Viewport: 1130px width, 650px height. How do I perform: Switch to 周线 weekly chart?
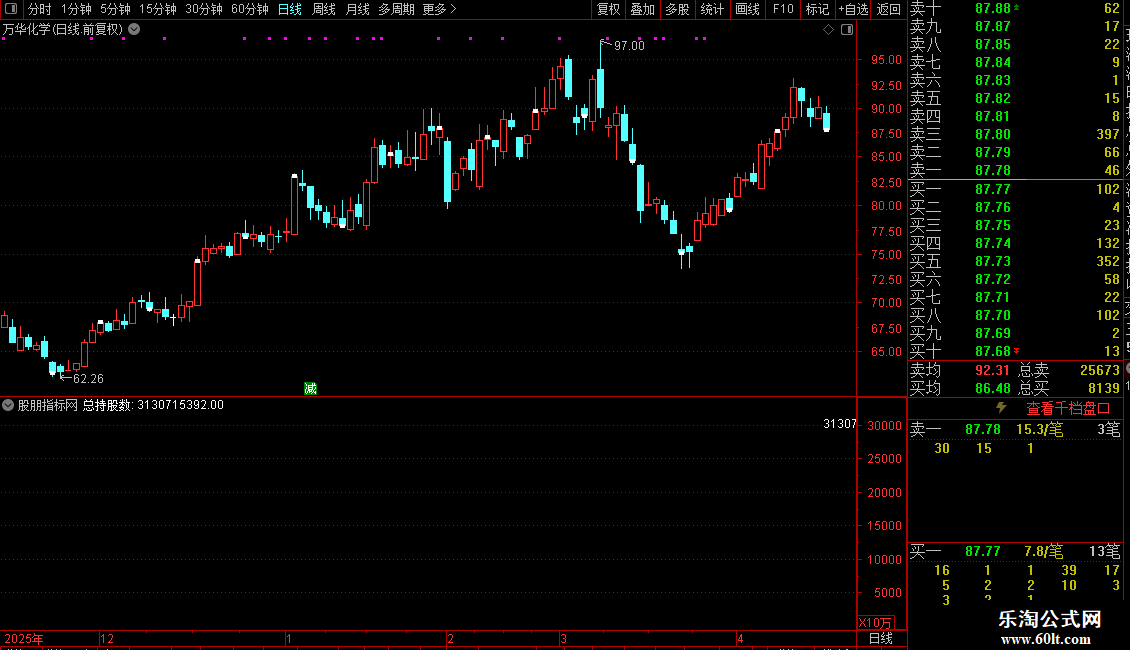click(324, 9)
